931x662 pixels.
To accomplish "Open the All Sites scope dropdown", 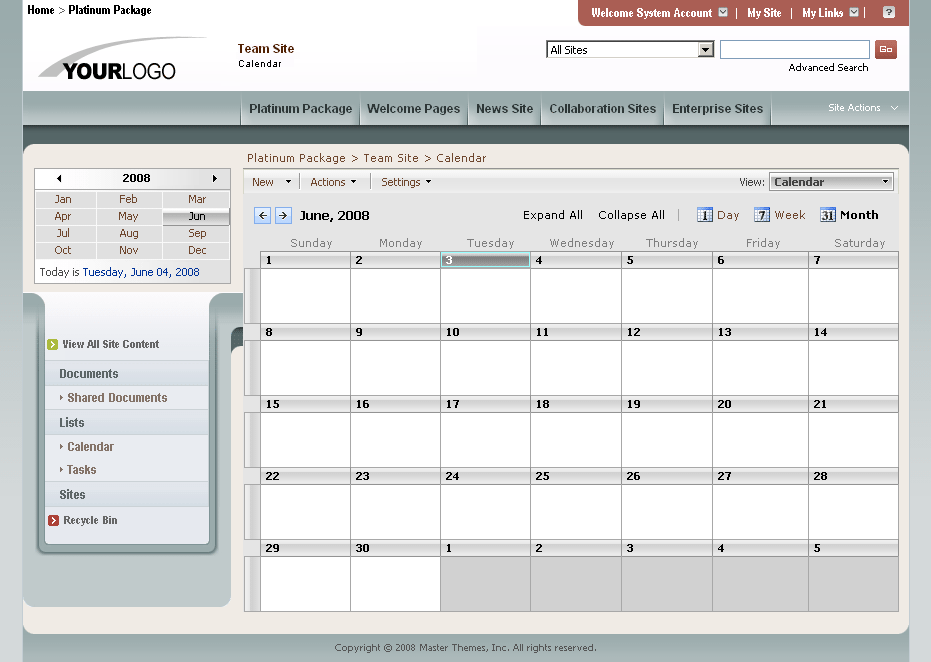I will (x=629, y=48).
